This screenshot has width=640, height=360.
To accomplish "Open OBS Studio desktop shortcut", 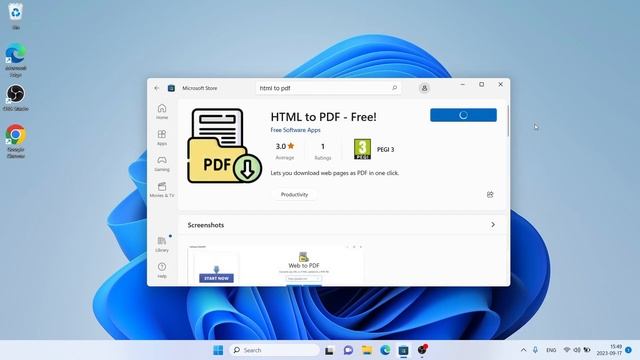I will [16, 98].
